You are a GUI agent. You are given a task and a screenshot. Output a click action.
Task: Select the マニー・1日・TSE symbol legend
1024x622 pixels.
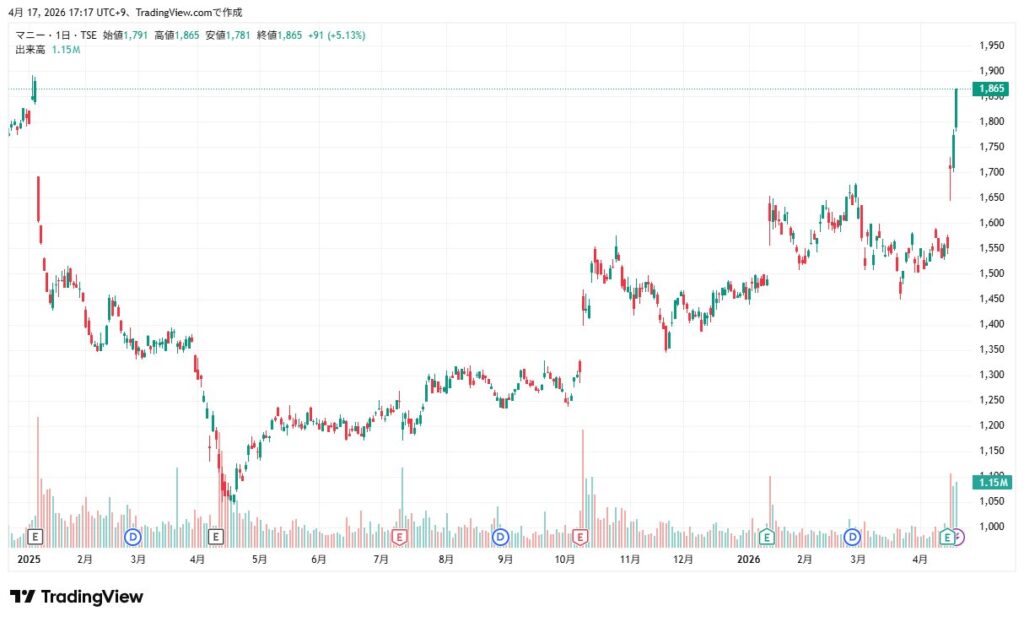55,35
